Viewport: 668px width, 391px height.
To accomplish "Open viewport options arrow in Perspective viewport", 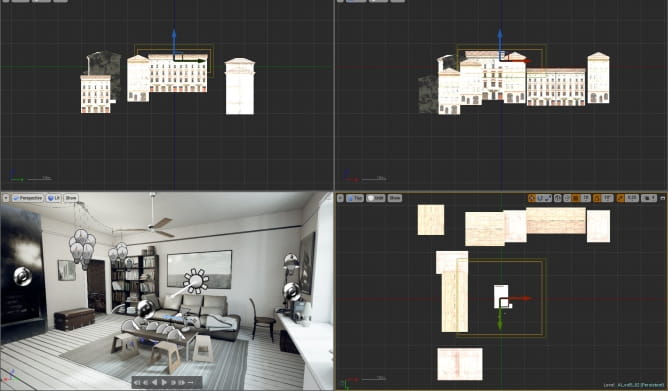I will pyautogui.click(x=6, y=198).
